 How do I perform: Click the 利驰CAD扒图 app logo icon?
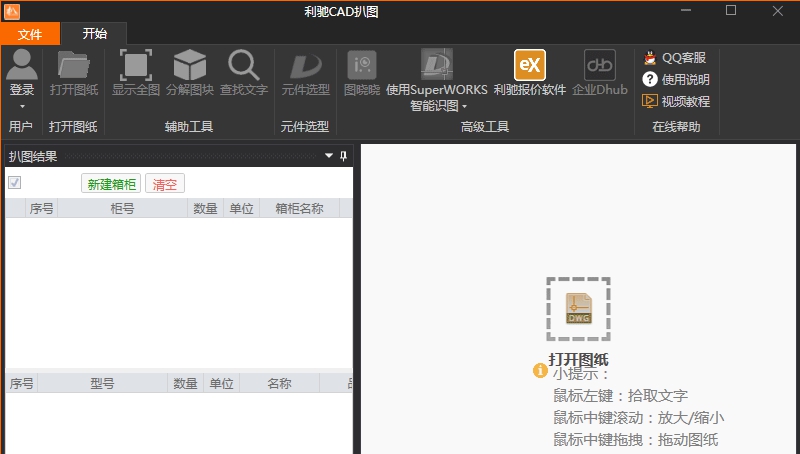coord(12,11)
